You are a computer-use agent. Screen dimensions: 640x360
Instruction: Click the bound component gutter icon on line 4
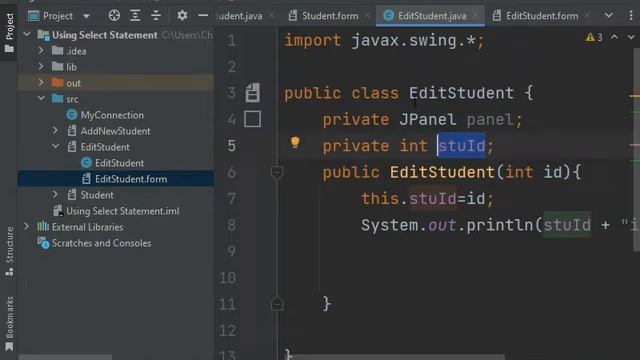coord(253,119)
